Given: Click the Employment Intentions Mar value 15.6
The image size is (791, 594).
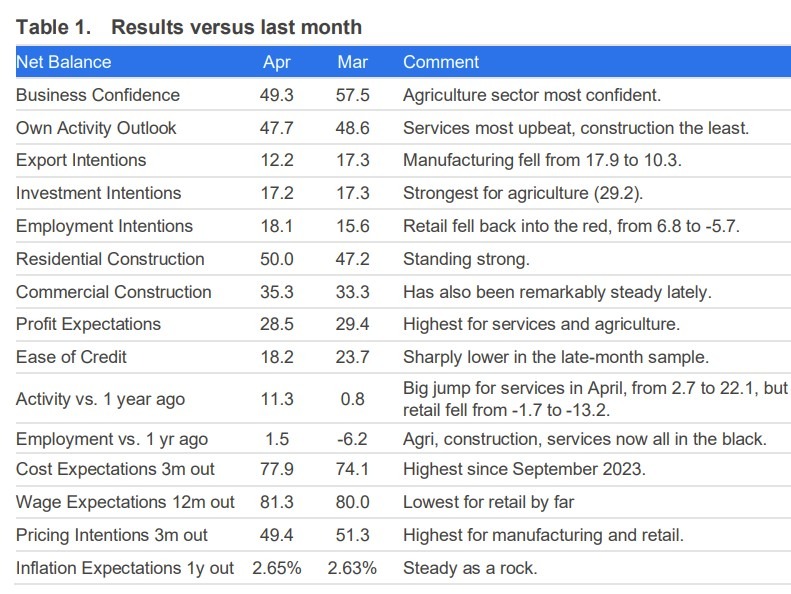Looking at the screenshot, I should pyautogui.click(x=352, y=226).
